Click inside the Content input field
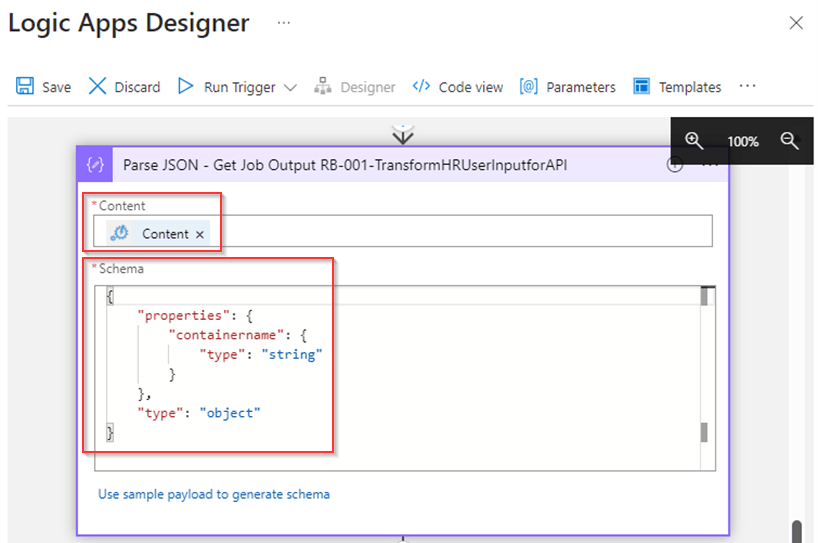This screenshot has width=818, height=543. [460, 232]
